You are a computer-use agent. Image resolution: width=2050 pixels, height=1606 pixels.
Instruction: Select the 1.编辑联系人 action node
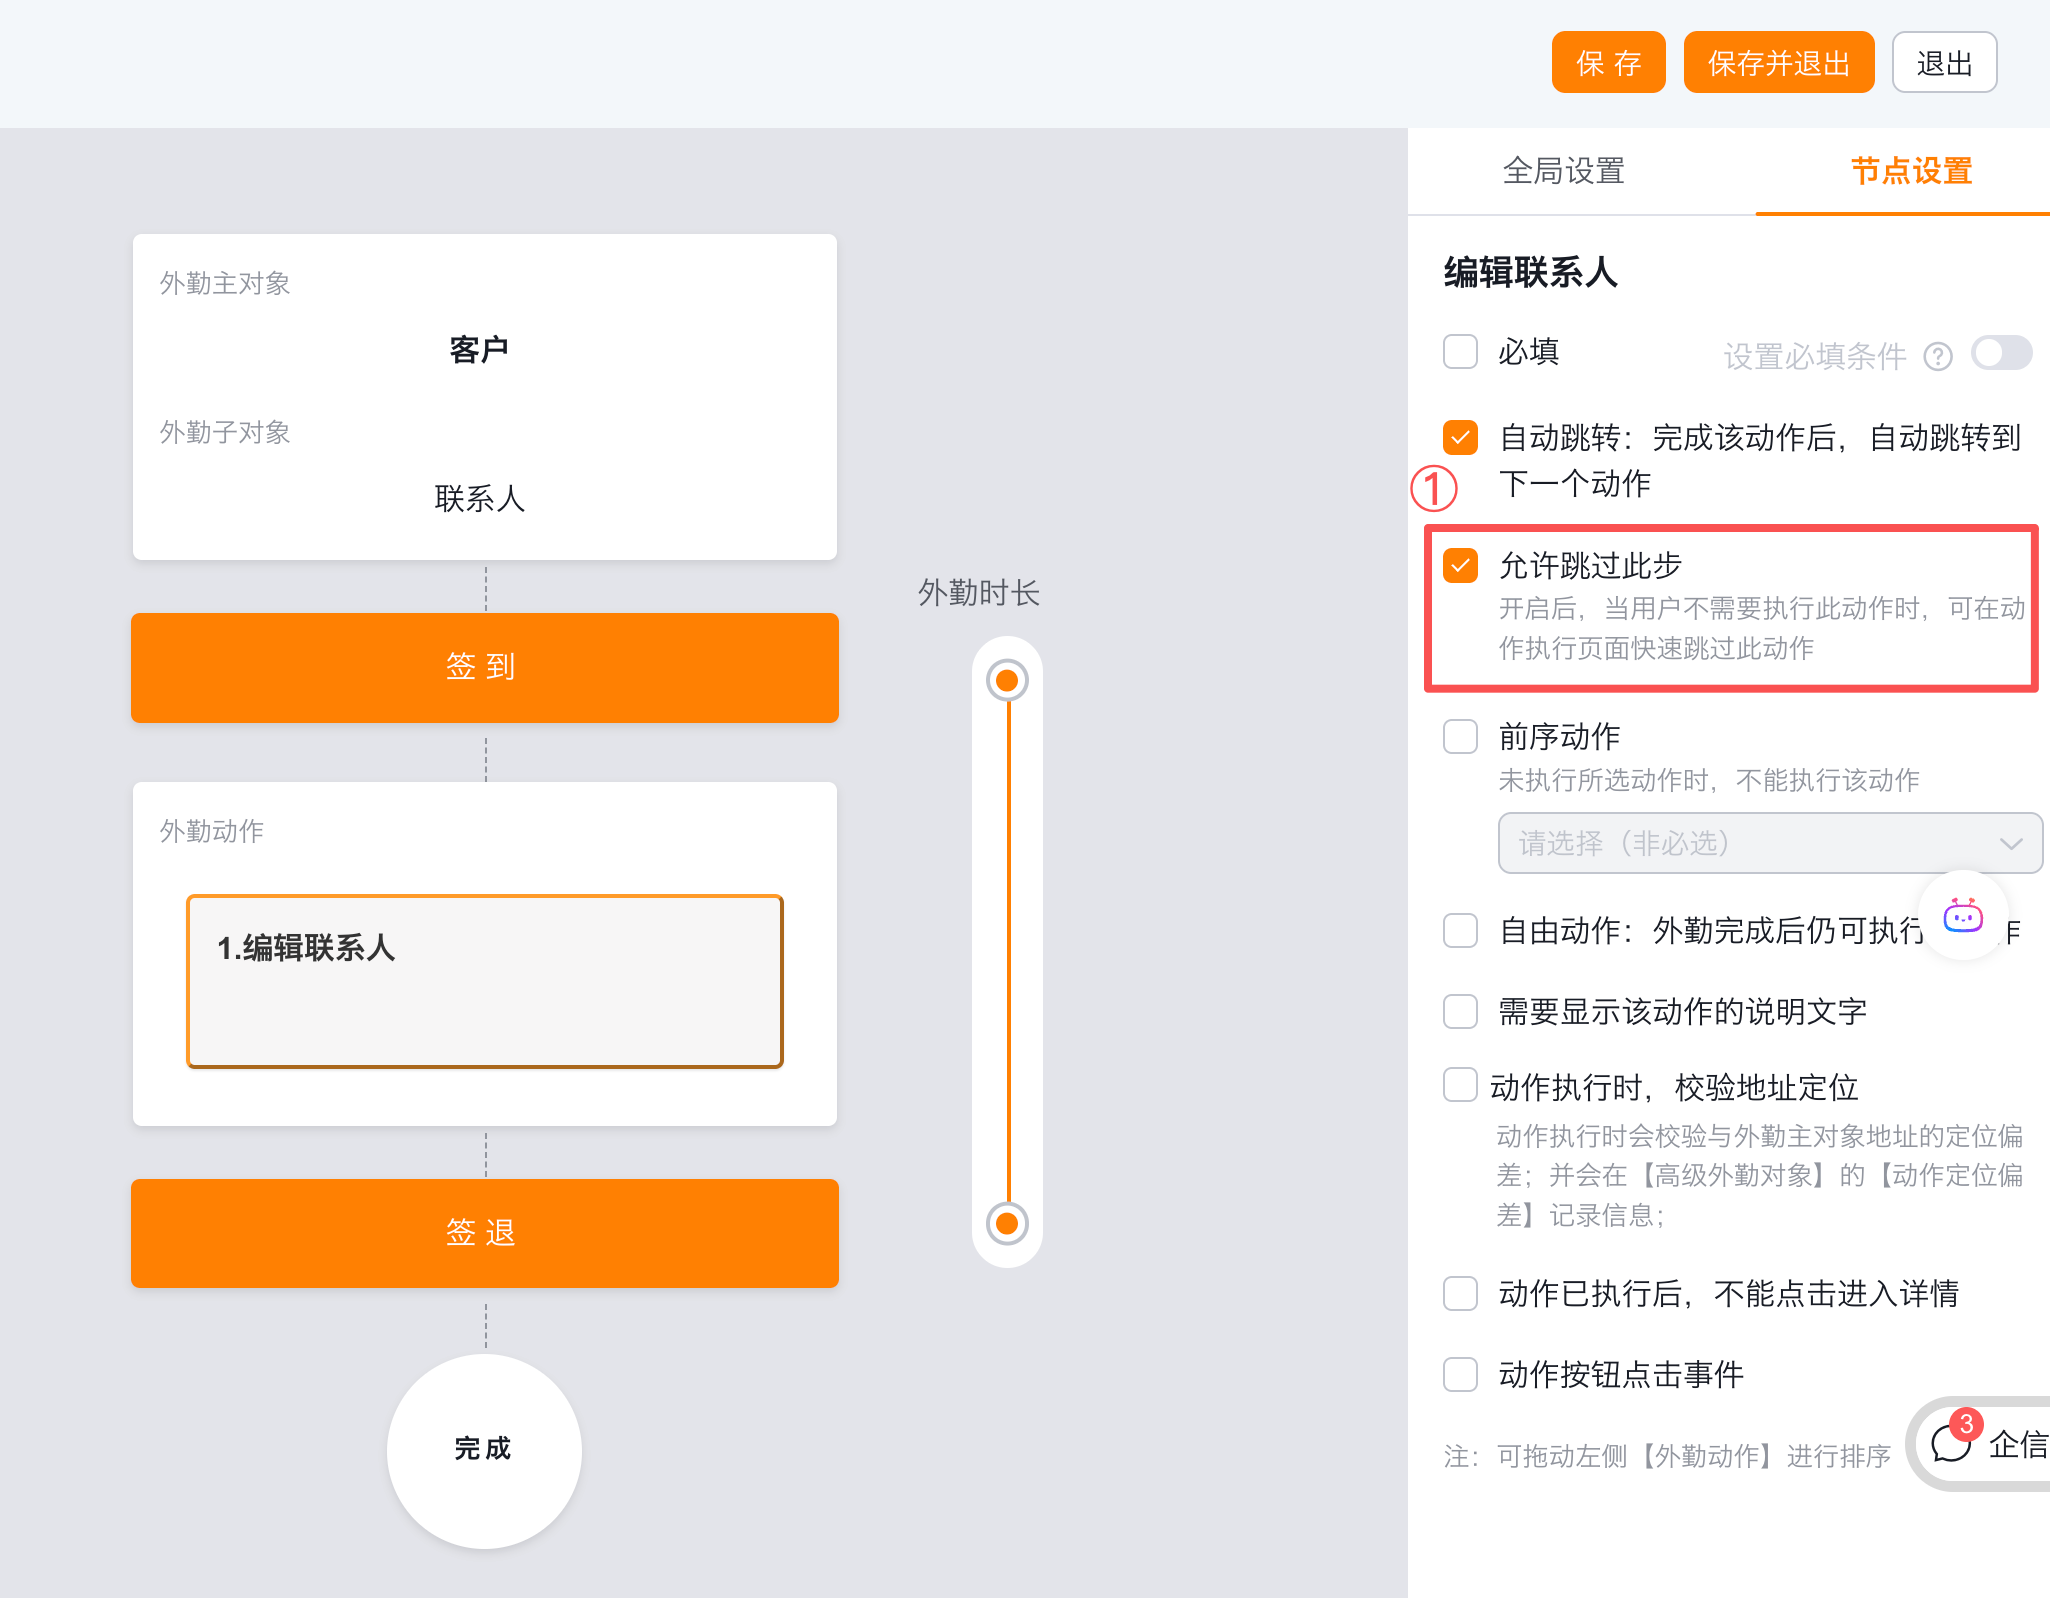tap(485, 981)
